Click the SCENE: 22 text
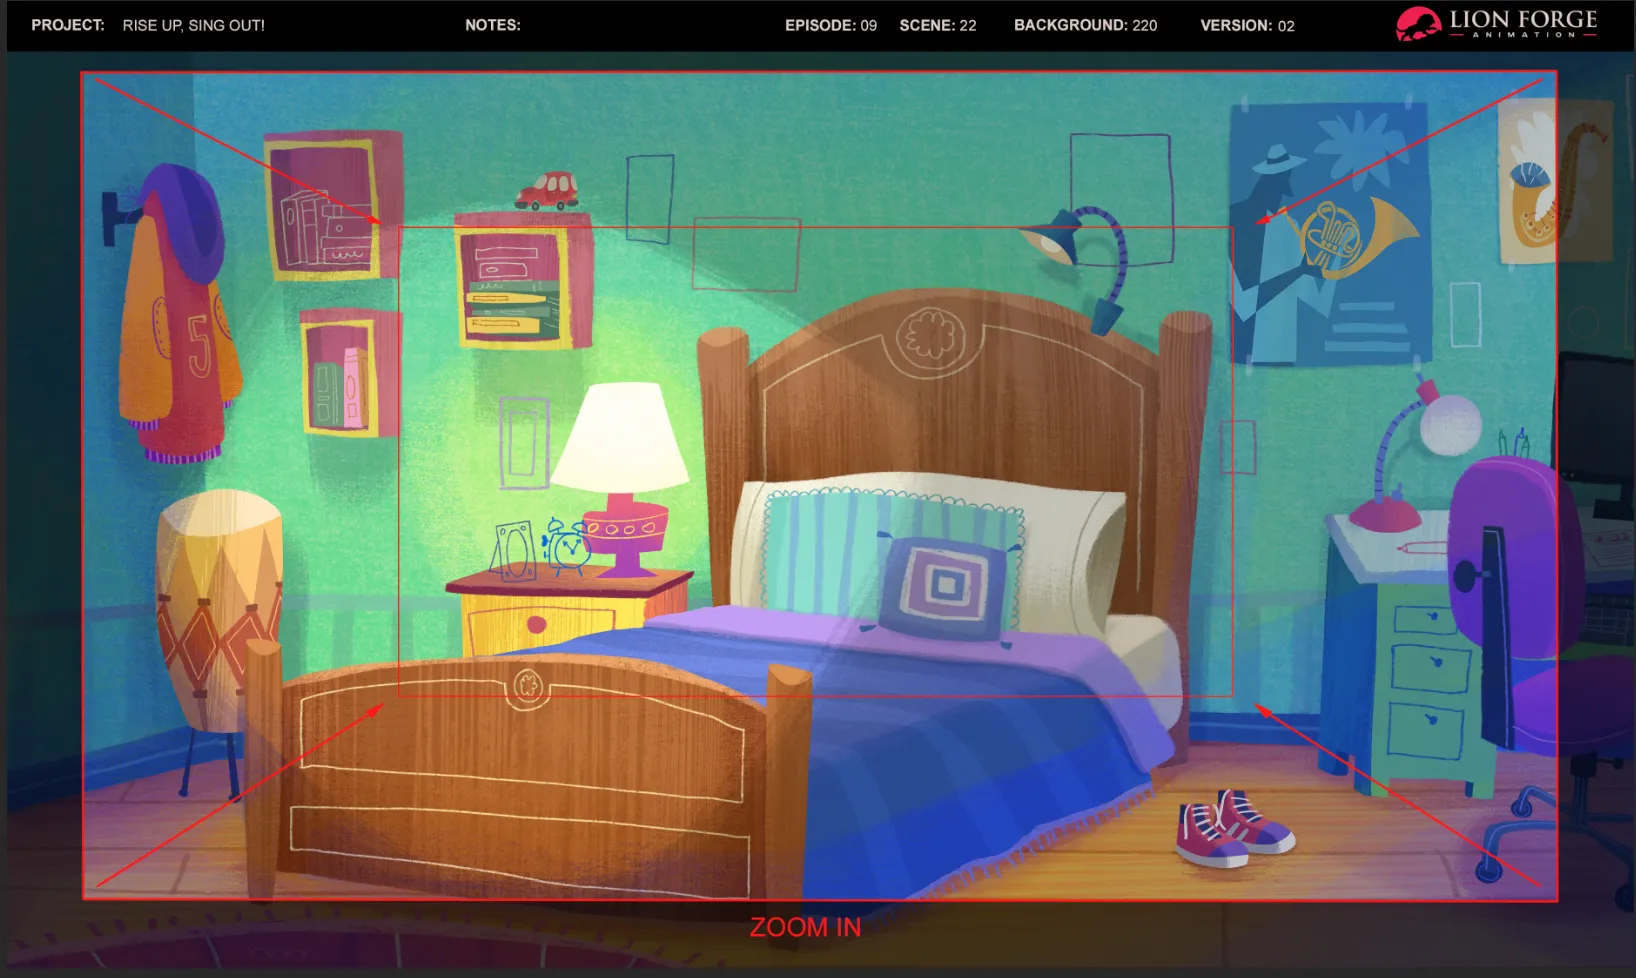Viewport: 1636px width, 978px height. pos(938,25)
